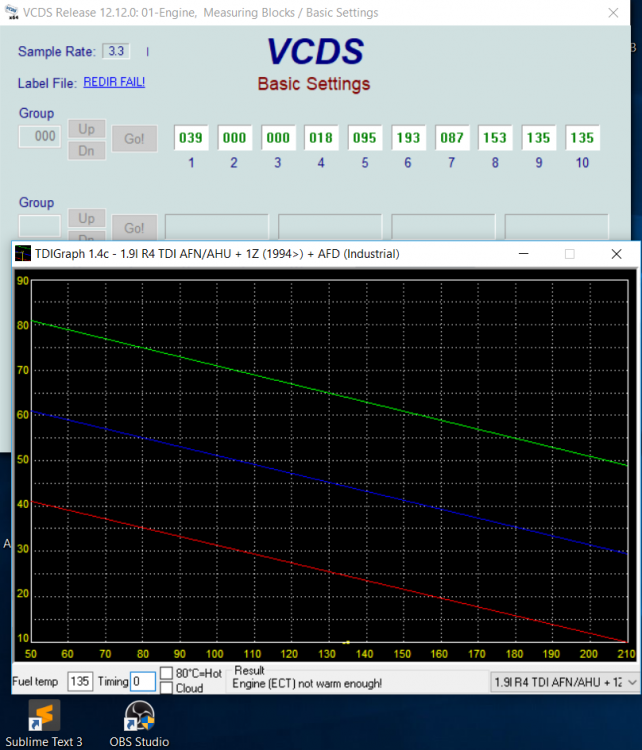Click the Sample Rate value 3.3
The width and height of the screenshot is (642, 750).
coord(116,51)
